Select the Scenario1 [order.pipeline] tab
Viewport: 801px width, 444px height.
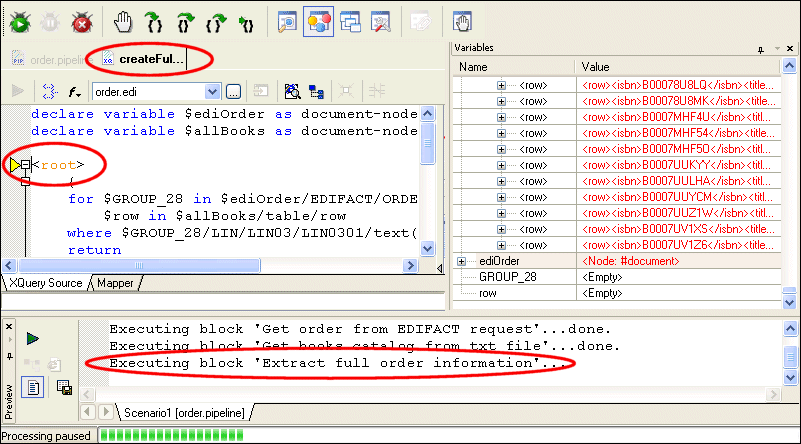185,412
